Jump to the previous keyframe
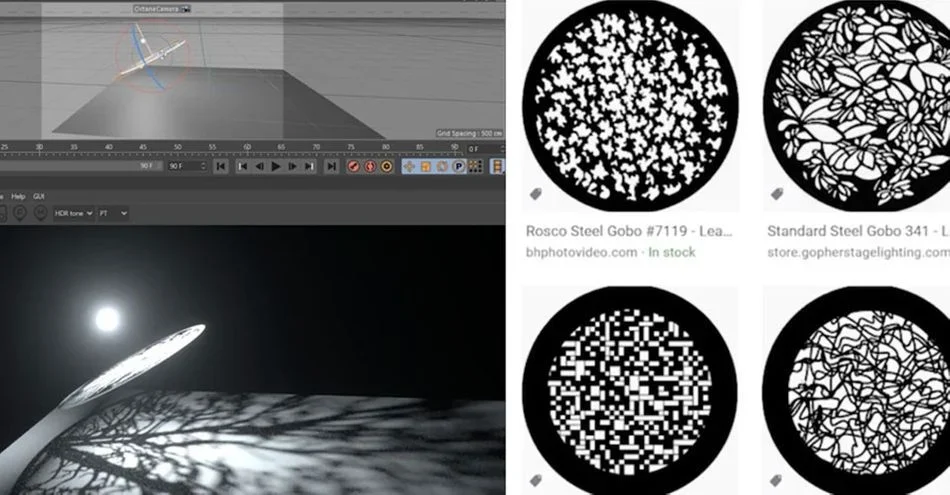 [243, 166]
